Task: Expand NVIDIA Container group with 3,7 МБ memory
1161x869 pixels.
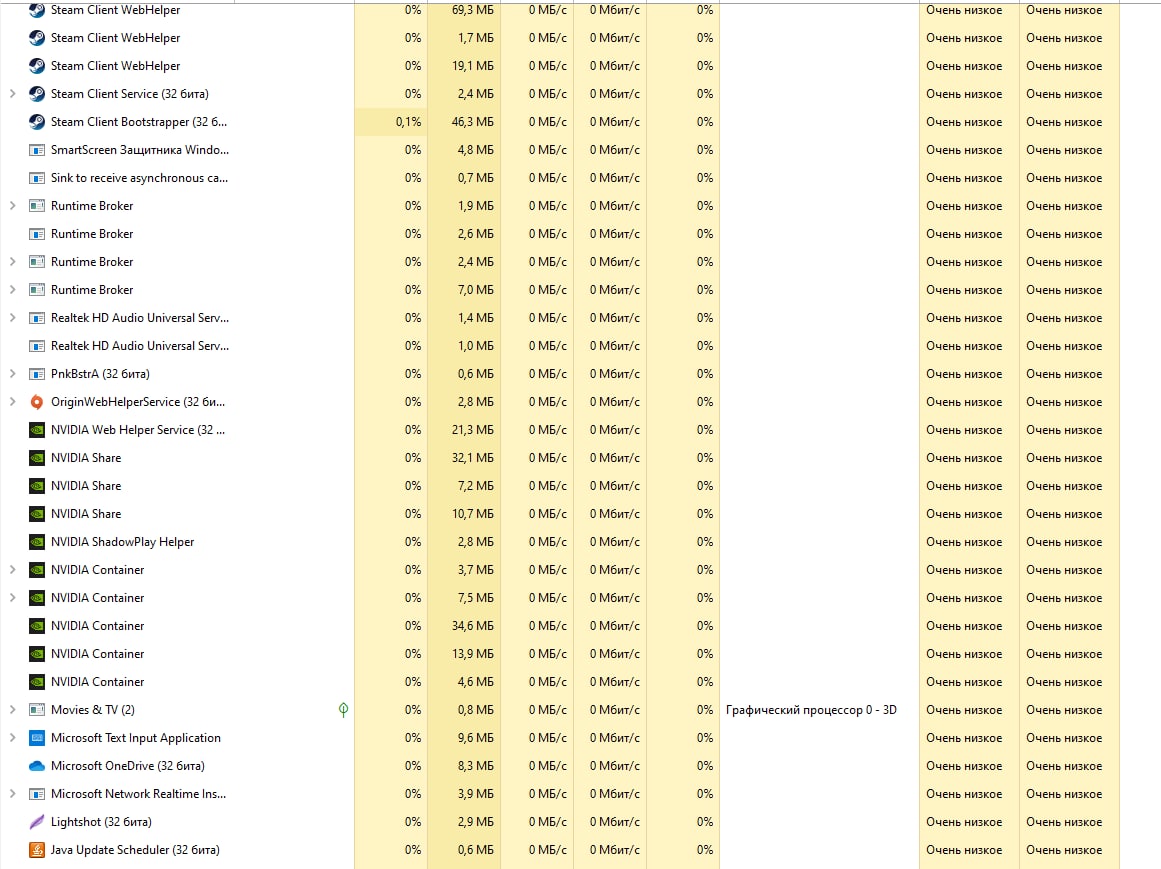Action: [13, 570]
